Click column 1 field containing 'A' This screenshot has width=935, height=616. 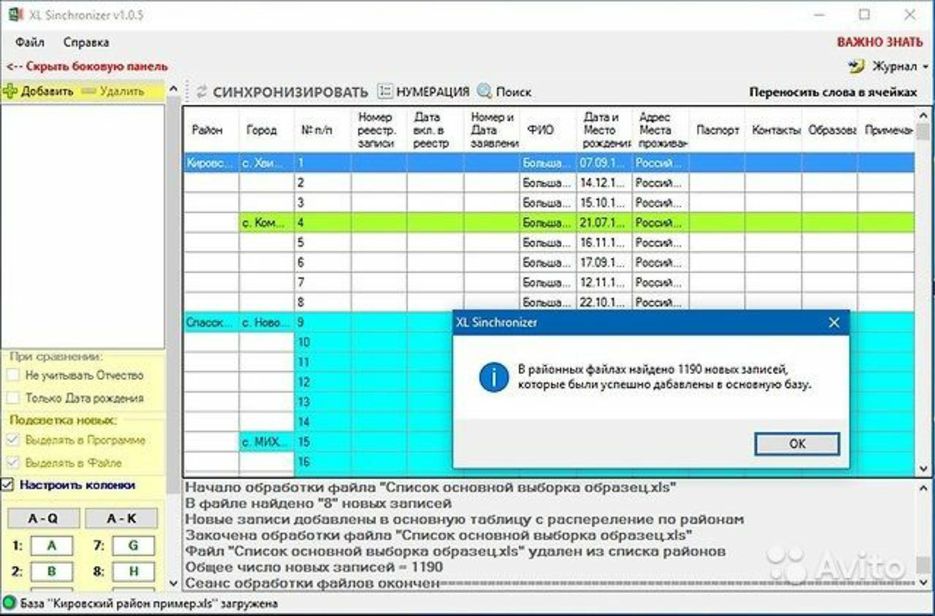click(52, 545)
